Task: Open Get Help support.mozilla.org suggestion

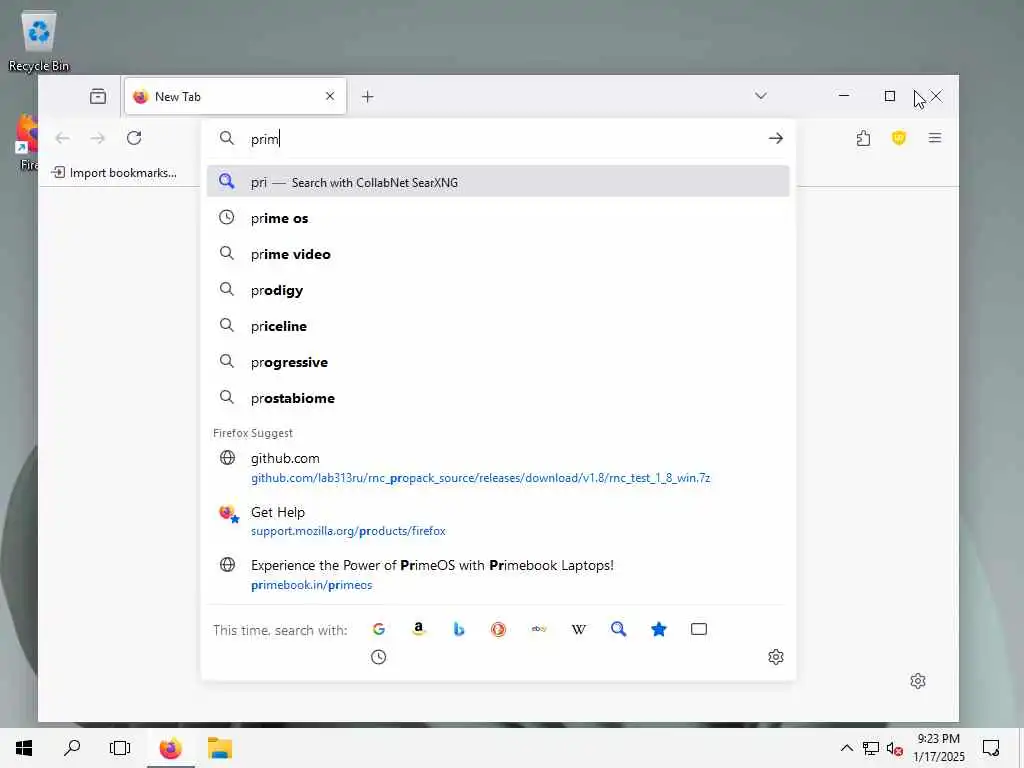Action: pos(498,521)
